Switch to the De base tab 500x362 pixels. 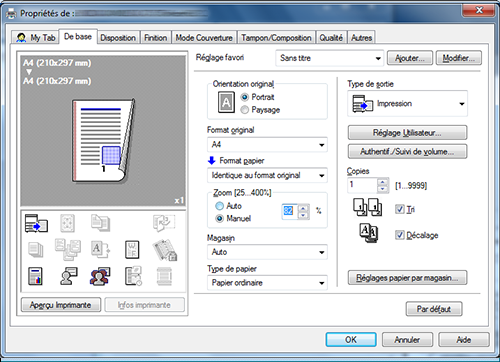click(x=78, y=36)
